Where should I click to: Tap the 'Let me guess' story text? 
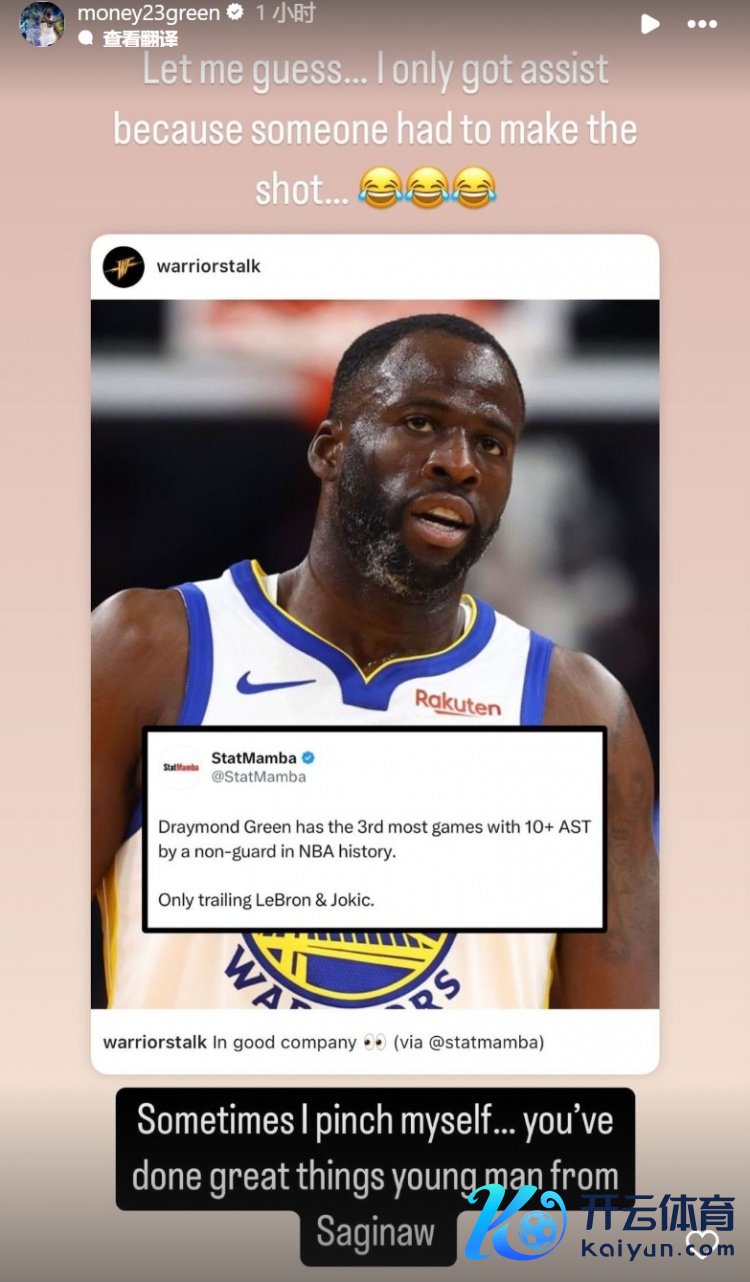[375, 129]
